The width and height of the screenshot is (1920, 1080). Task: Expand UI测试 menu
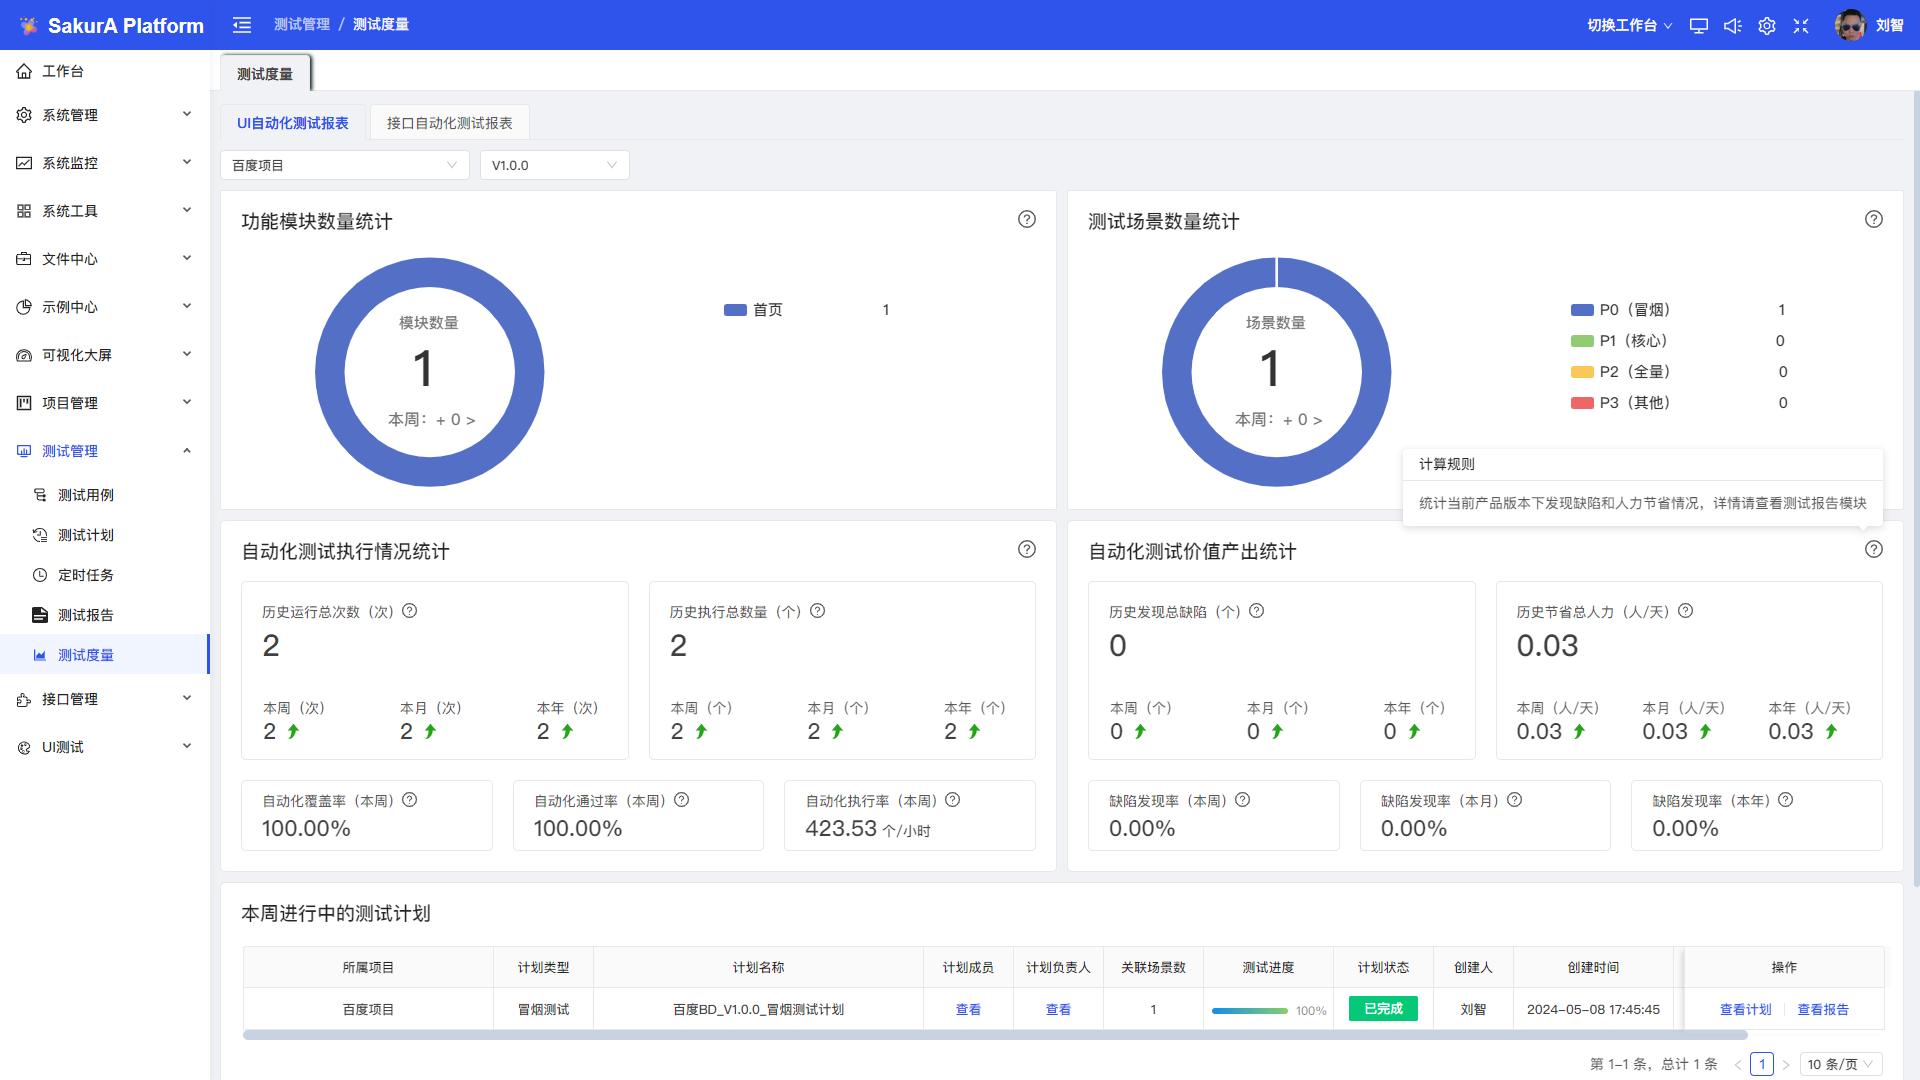pyautogui.click(x=105, y=747)
